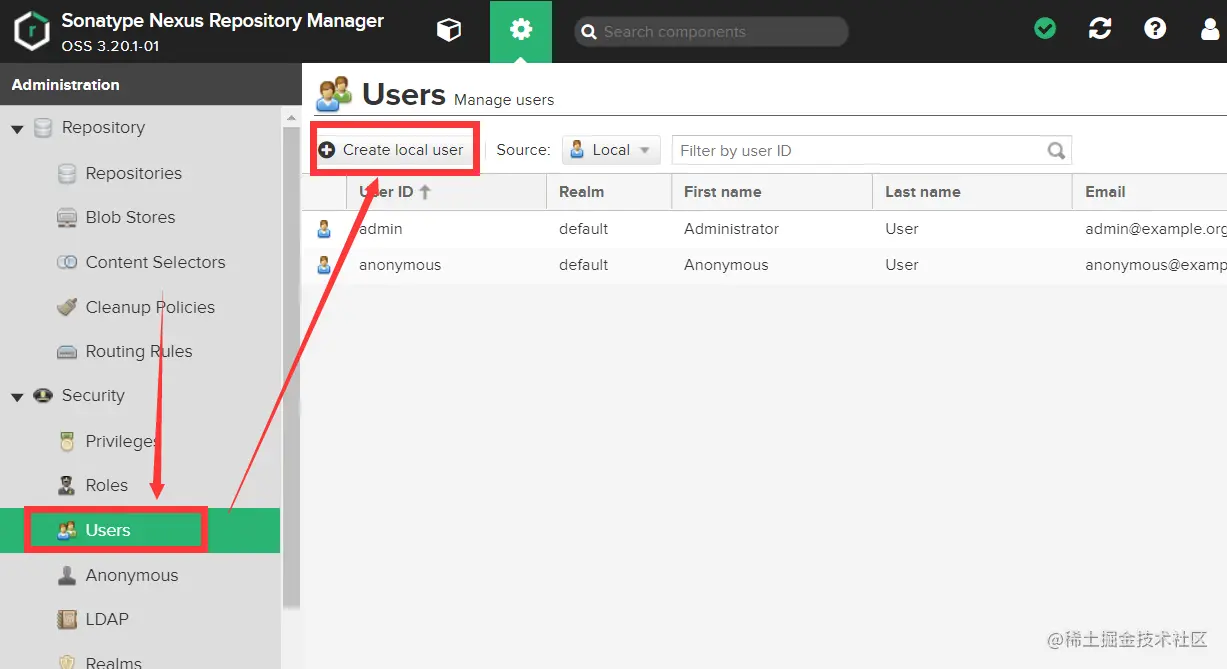Open the Source Local dropdown
Screen dimensions: 1227x669
(611, 150)
